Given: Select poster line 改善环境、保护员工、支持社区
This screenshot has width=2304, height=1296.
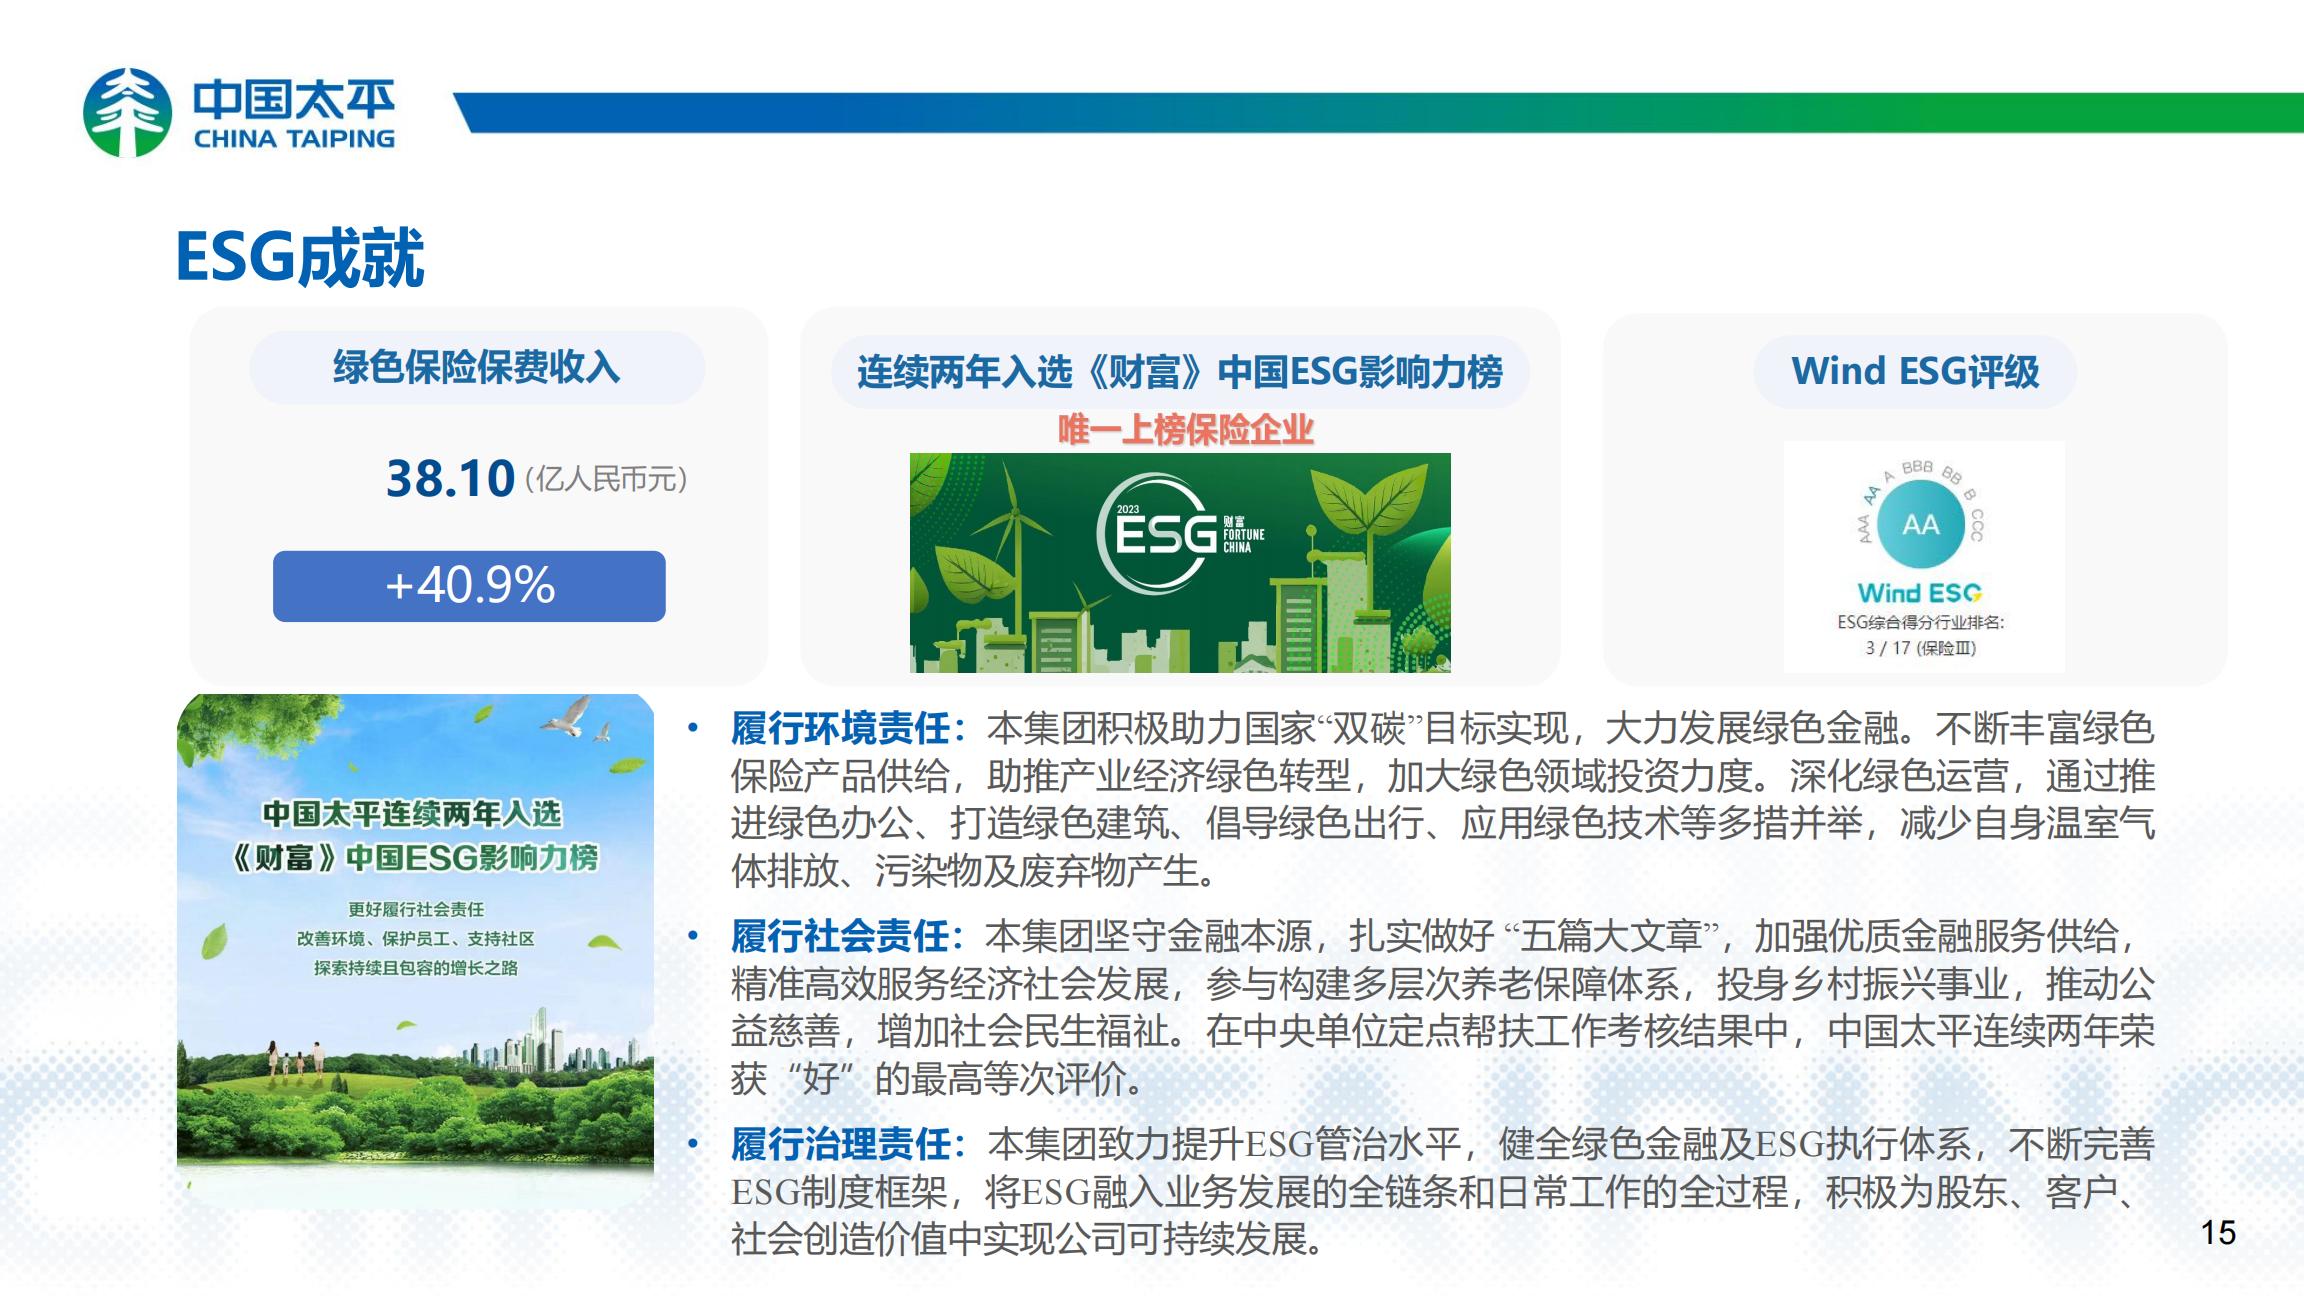Looking at the screenshot, I should coord(416,938).
